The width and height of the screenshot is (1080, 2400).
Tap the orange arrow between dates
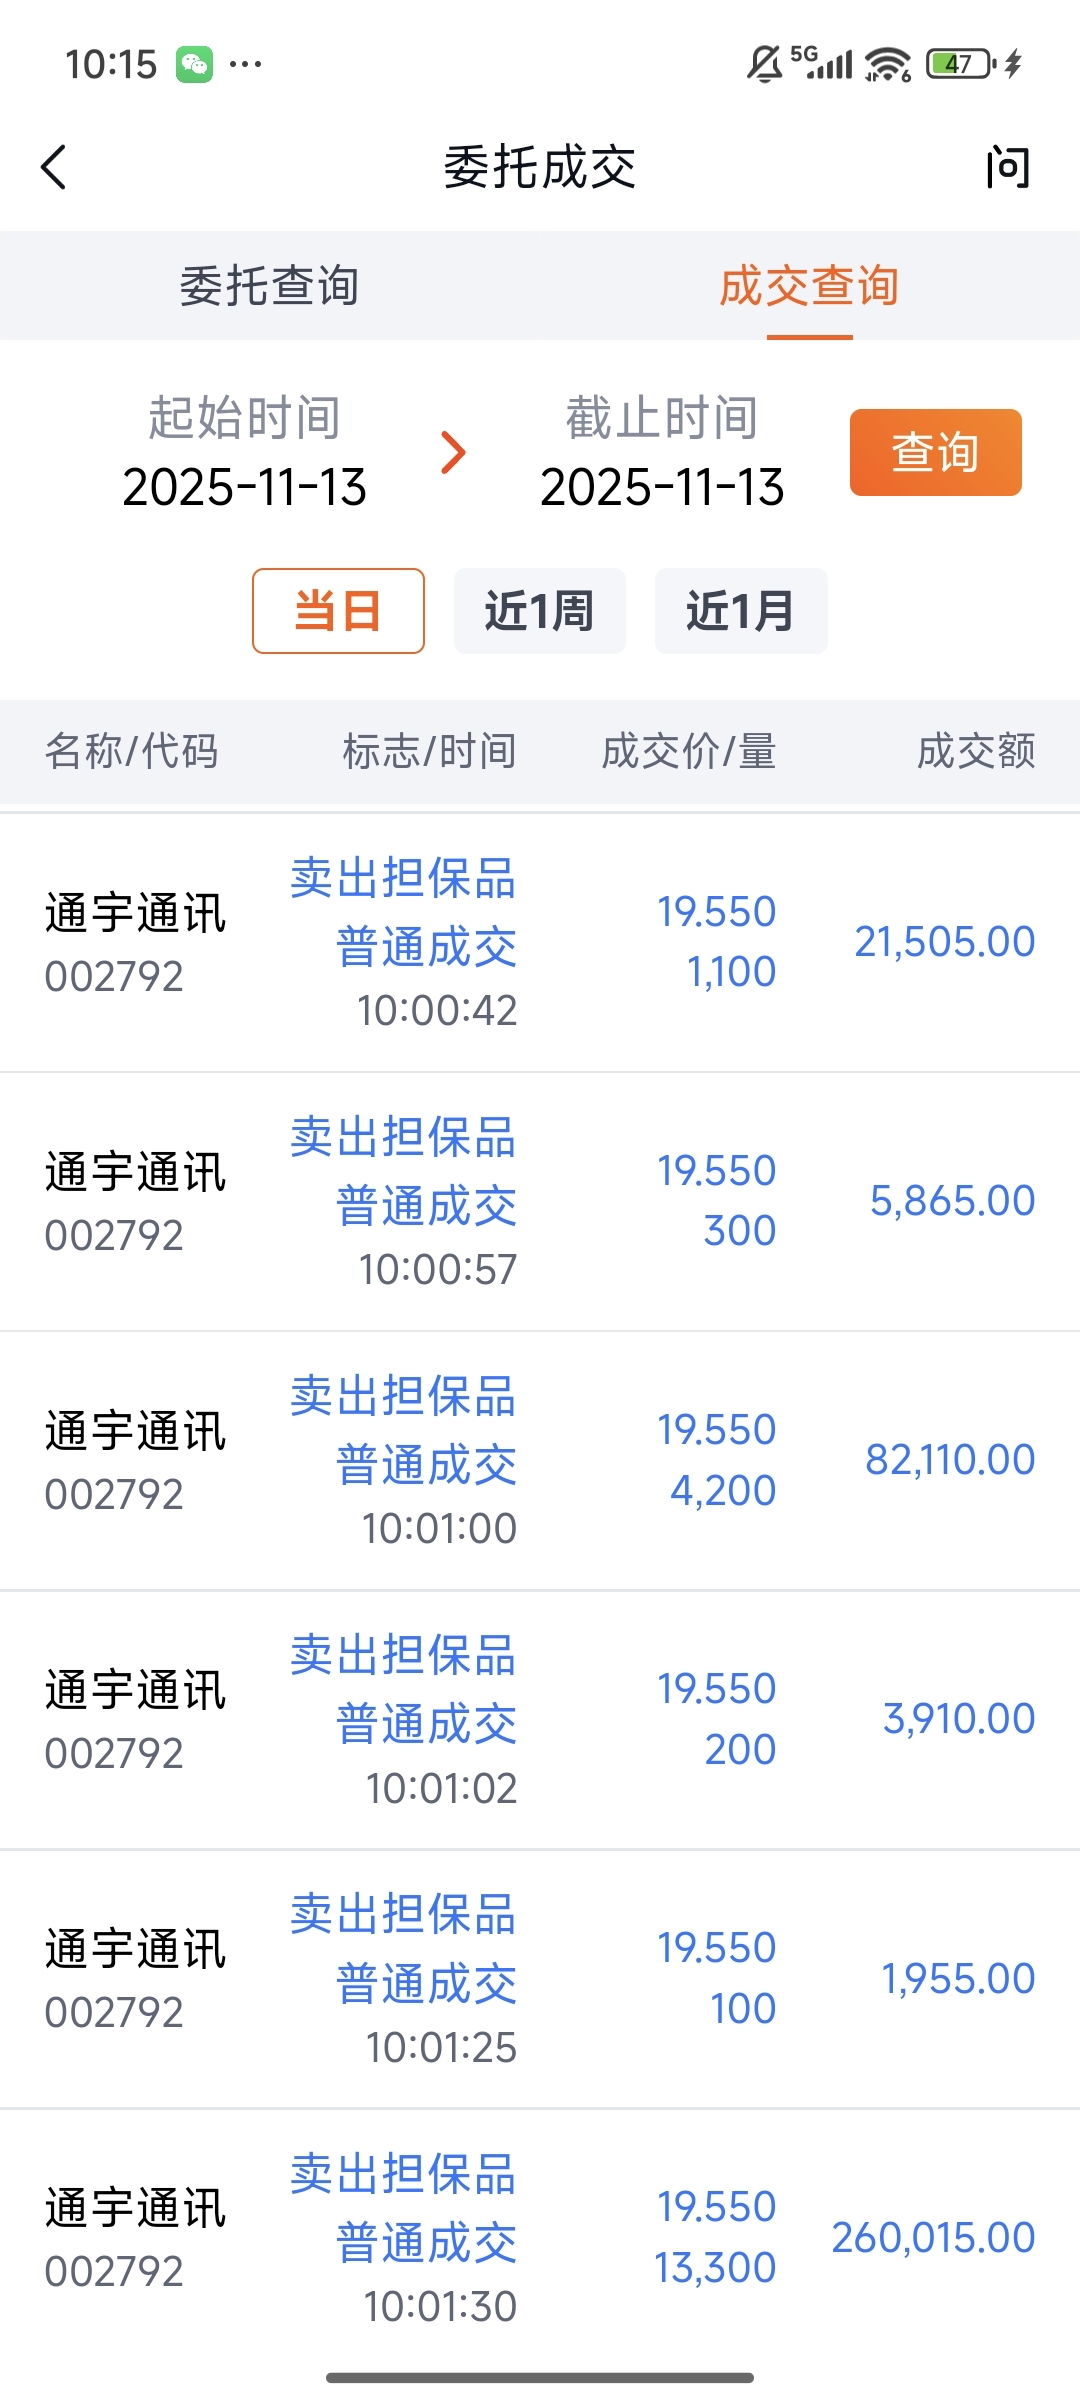pos(454,453)
